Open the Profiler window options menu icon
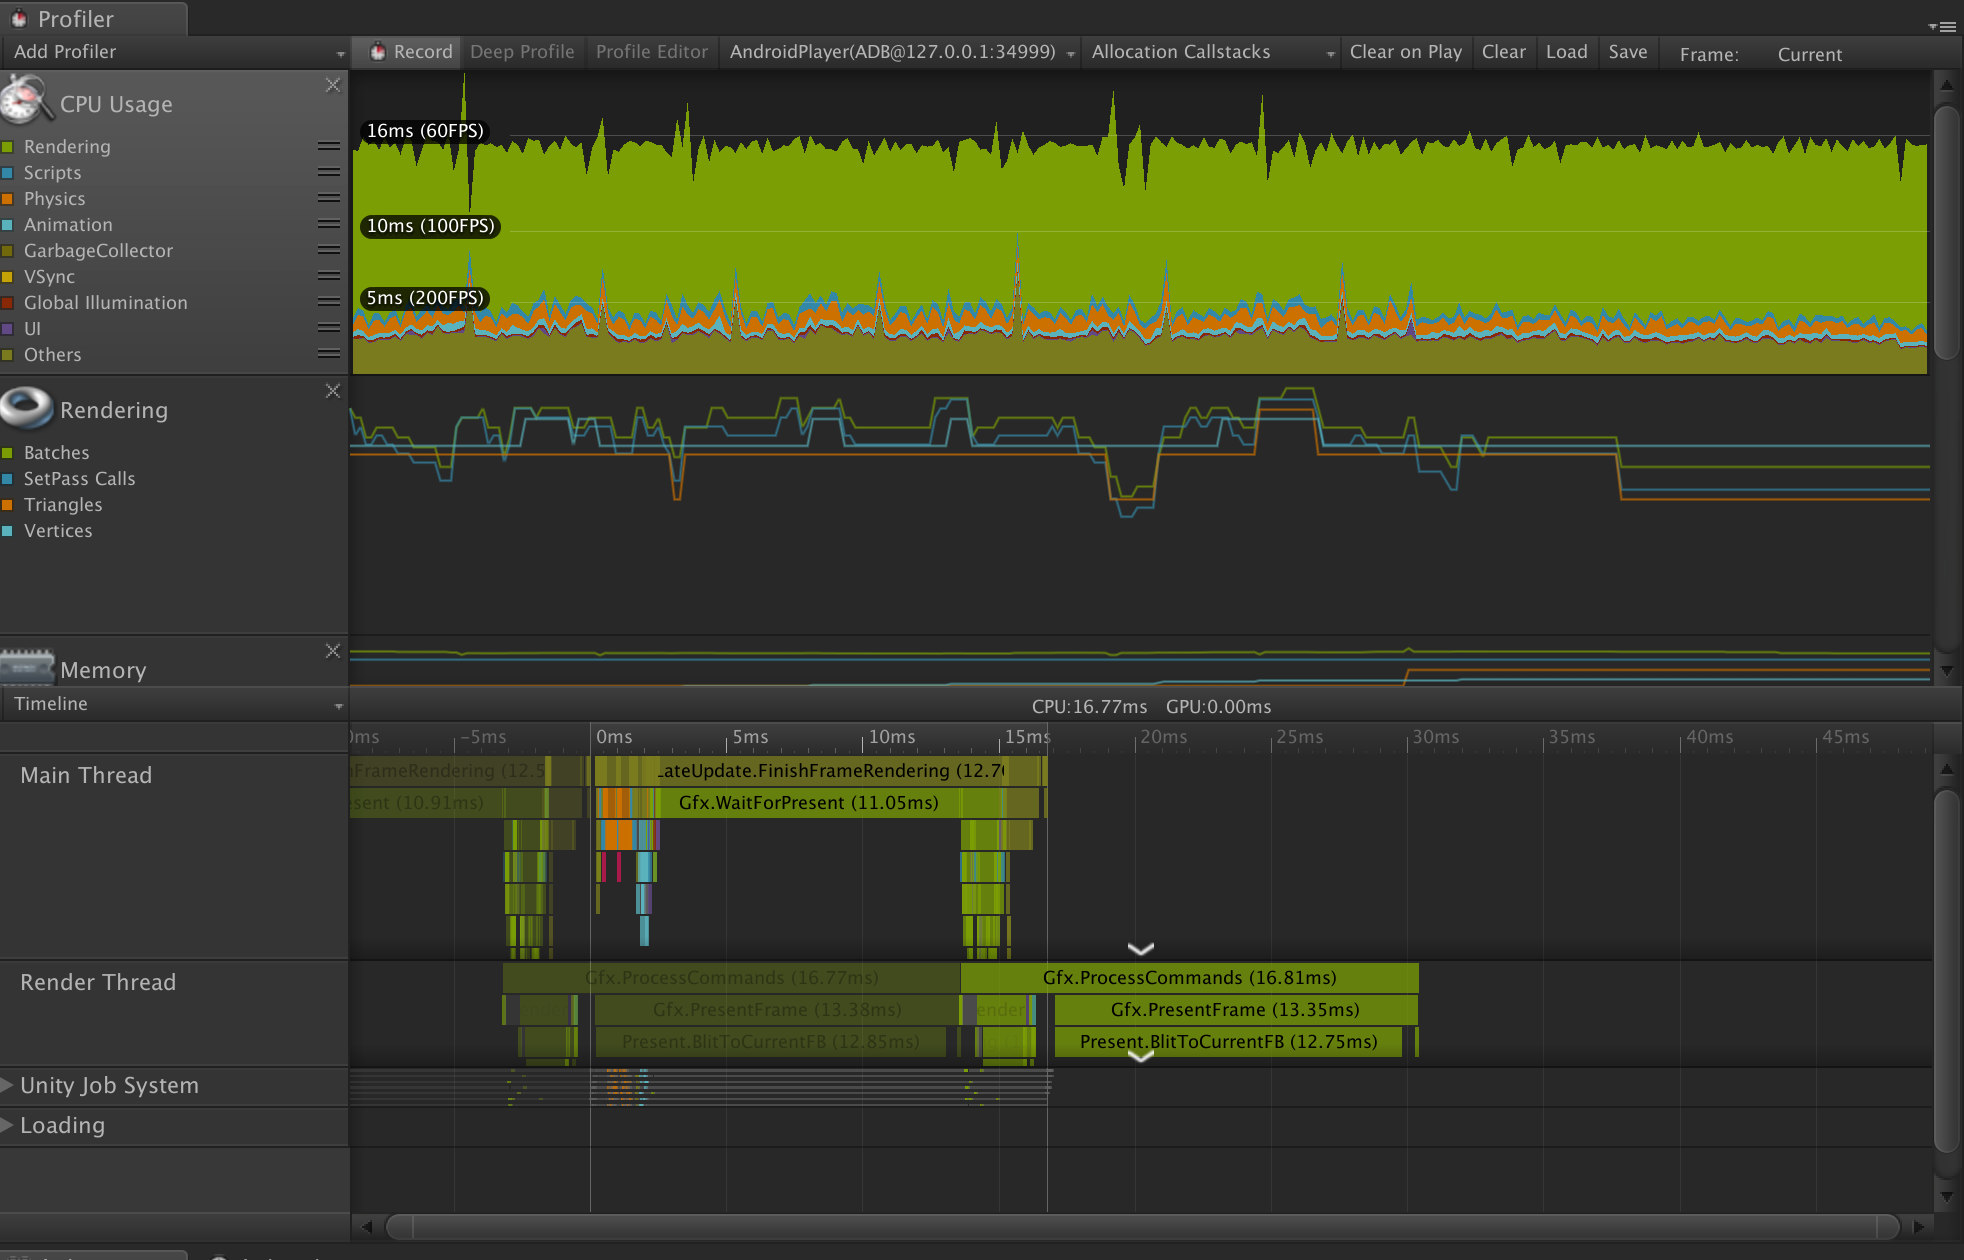The height and width of the screenshot is (1260, 1964). (x=1943, y=26)
